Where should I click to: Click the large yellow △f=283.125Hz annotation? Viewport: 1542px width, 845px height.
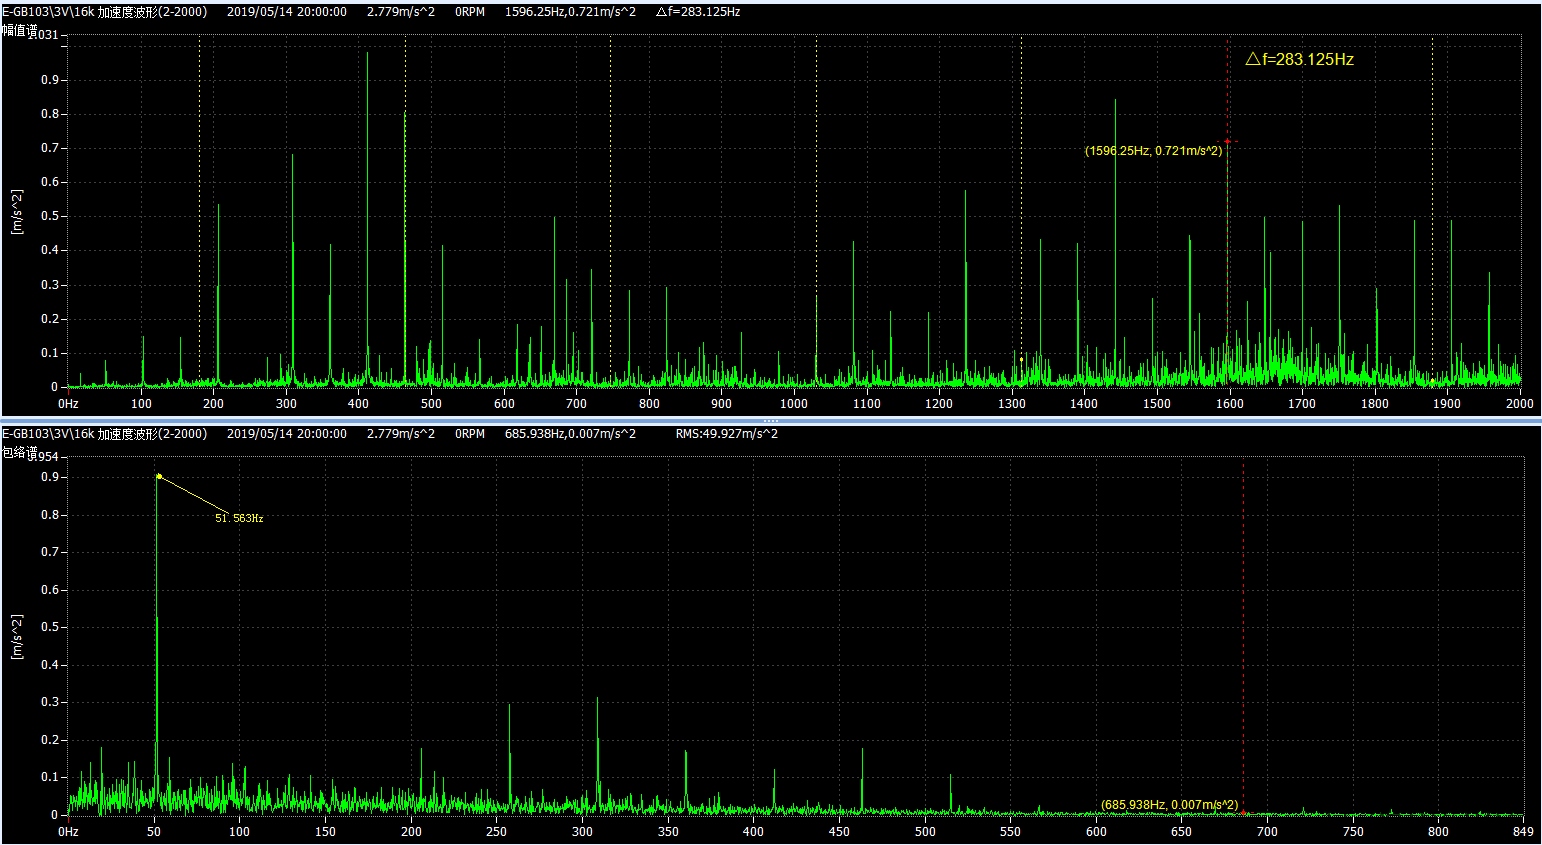[x=1299, y=60]
